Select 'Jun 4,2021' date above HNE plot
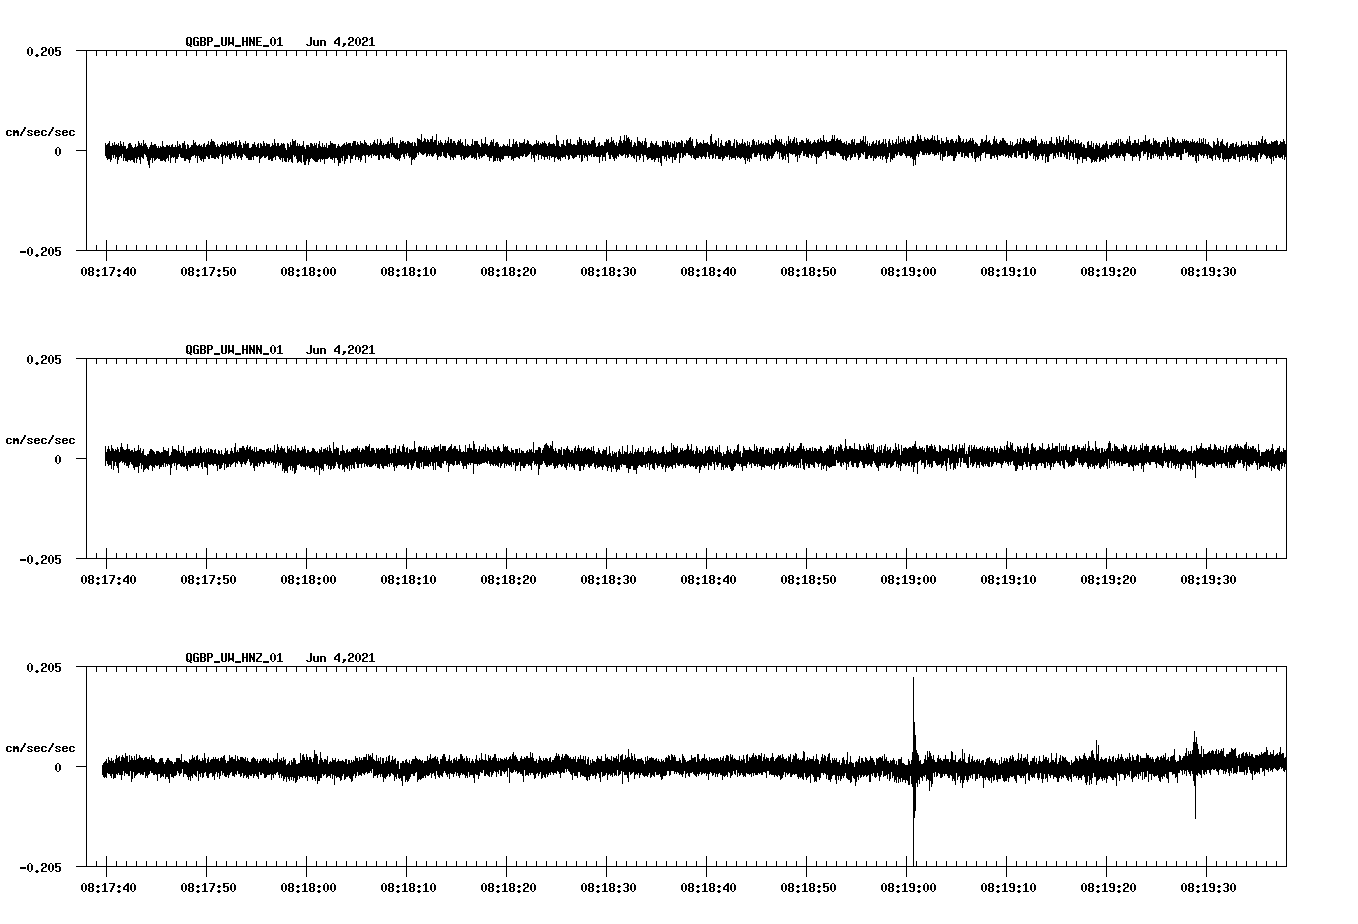 click(x=341, y=42)
